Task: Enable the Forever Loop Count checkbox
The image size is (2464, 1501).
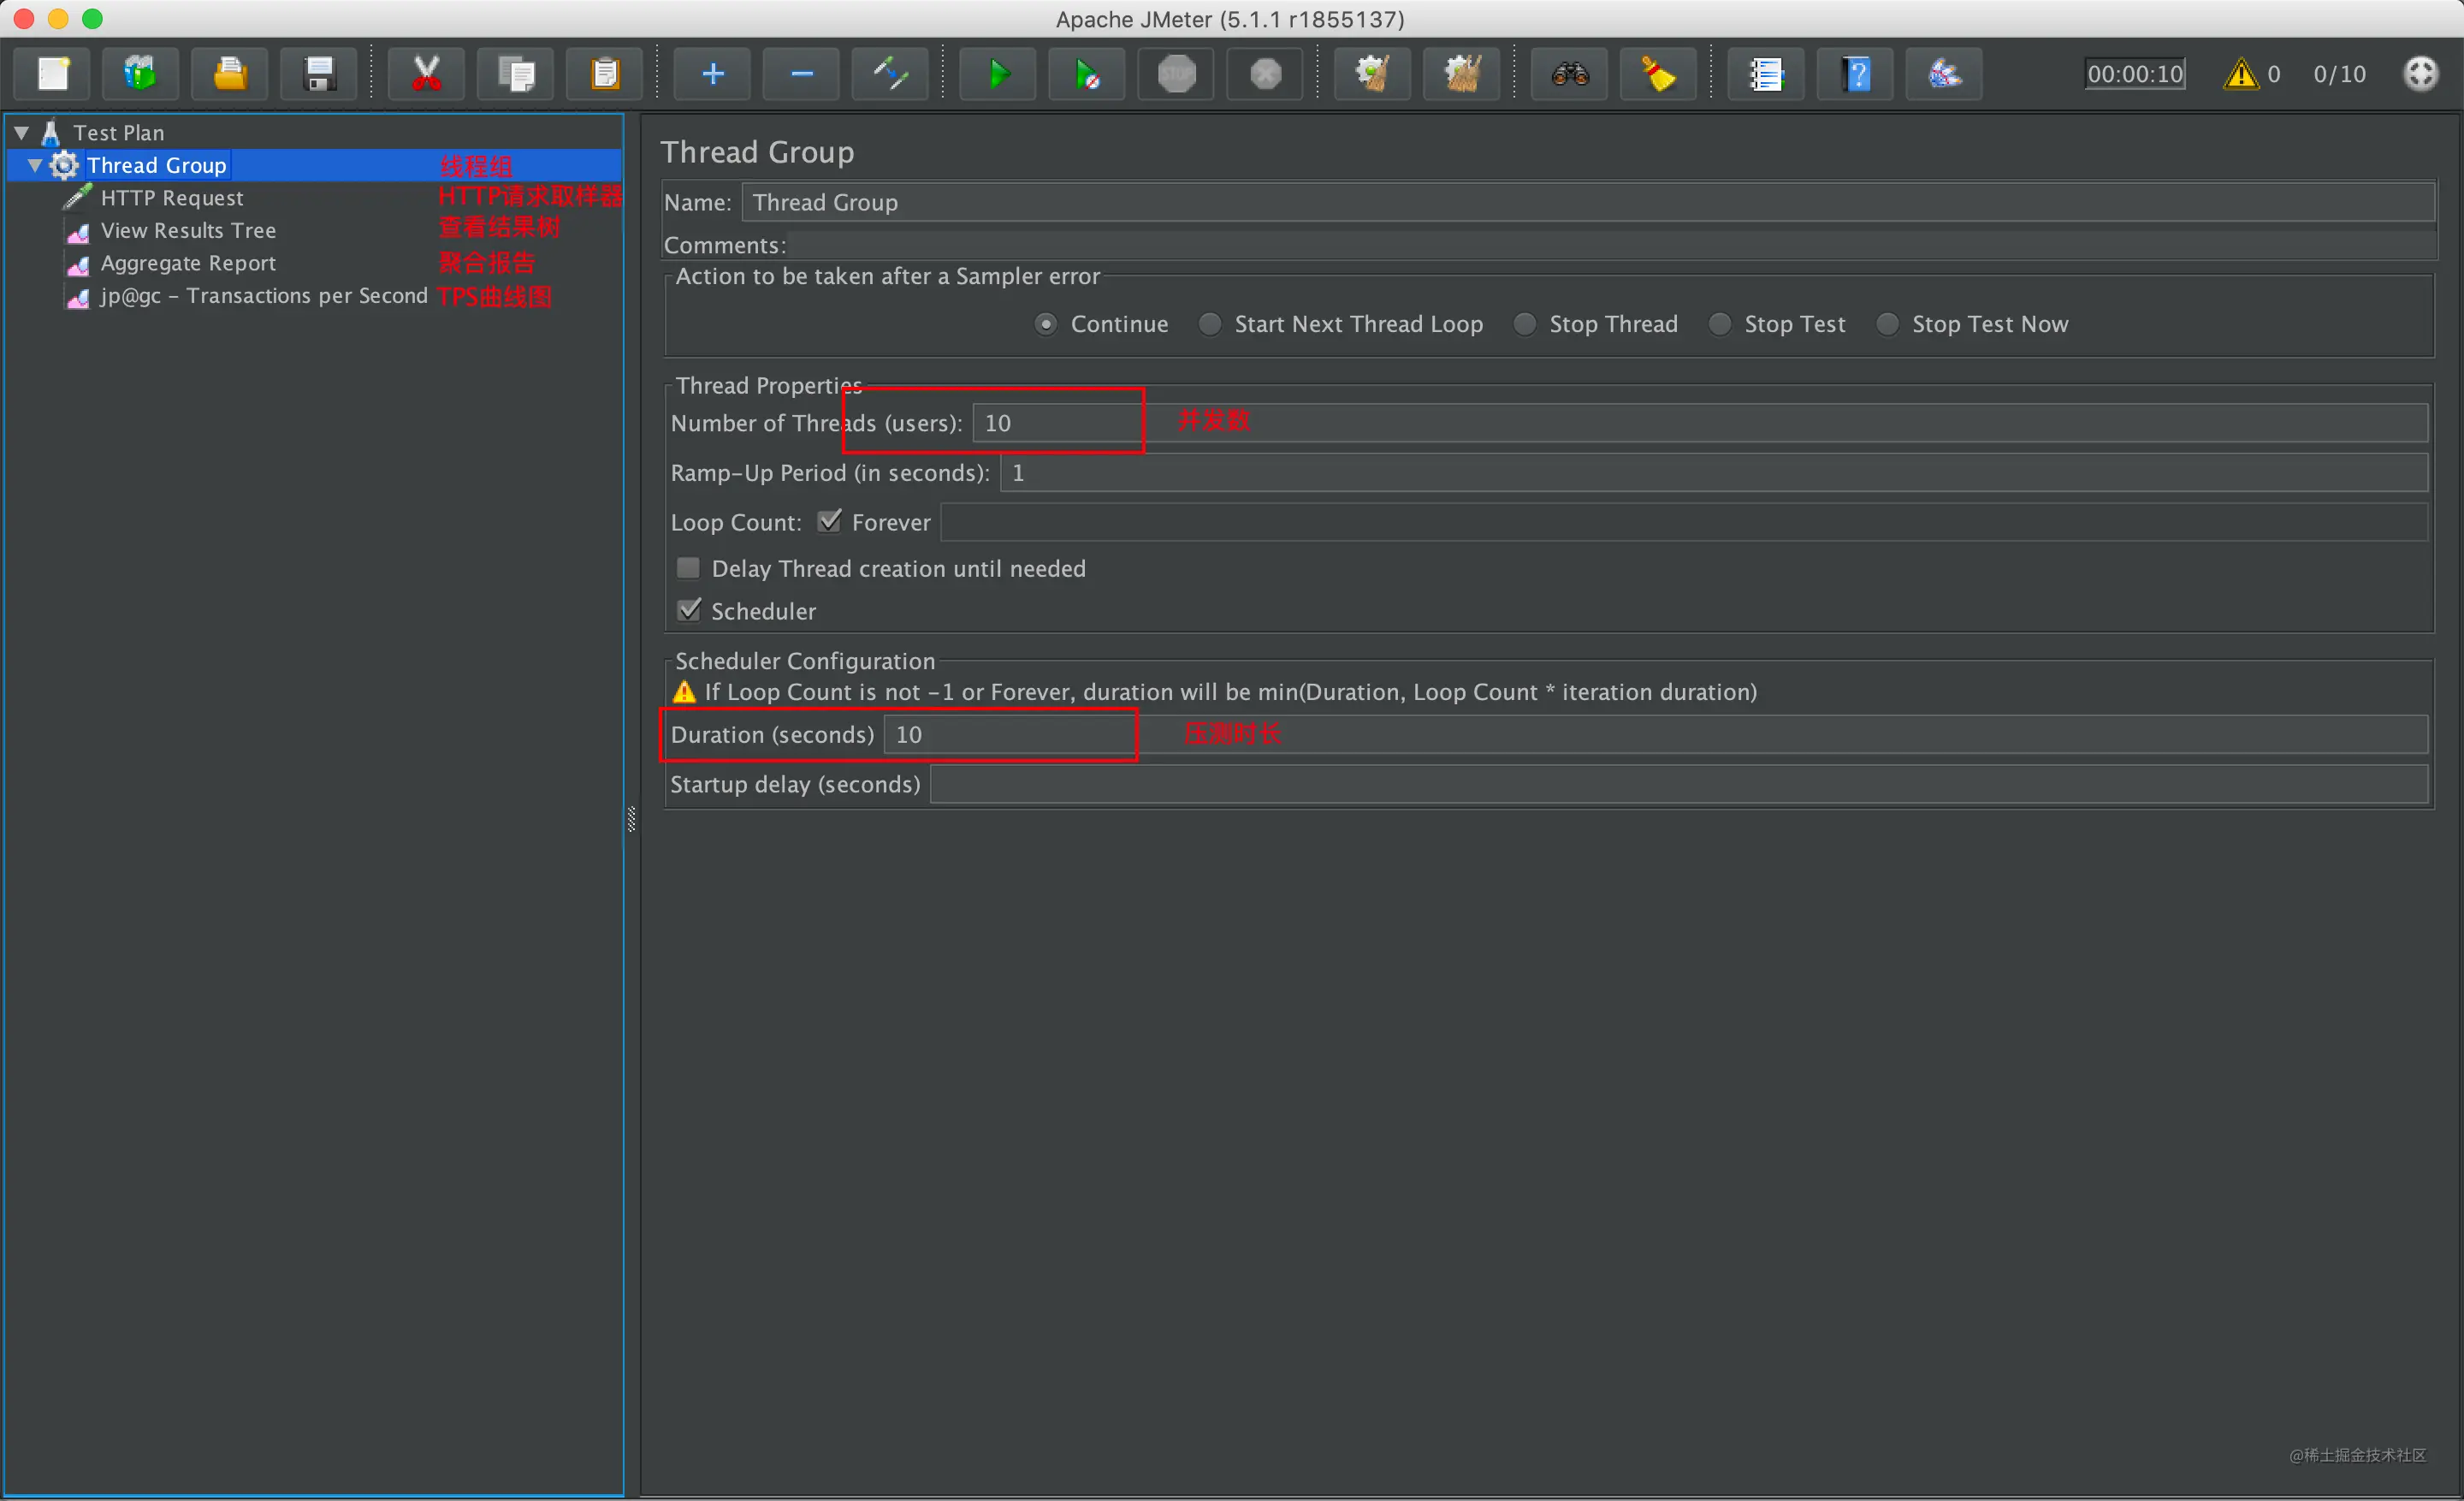Action: click(829, 523)
